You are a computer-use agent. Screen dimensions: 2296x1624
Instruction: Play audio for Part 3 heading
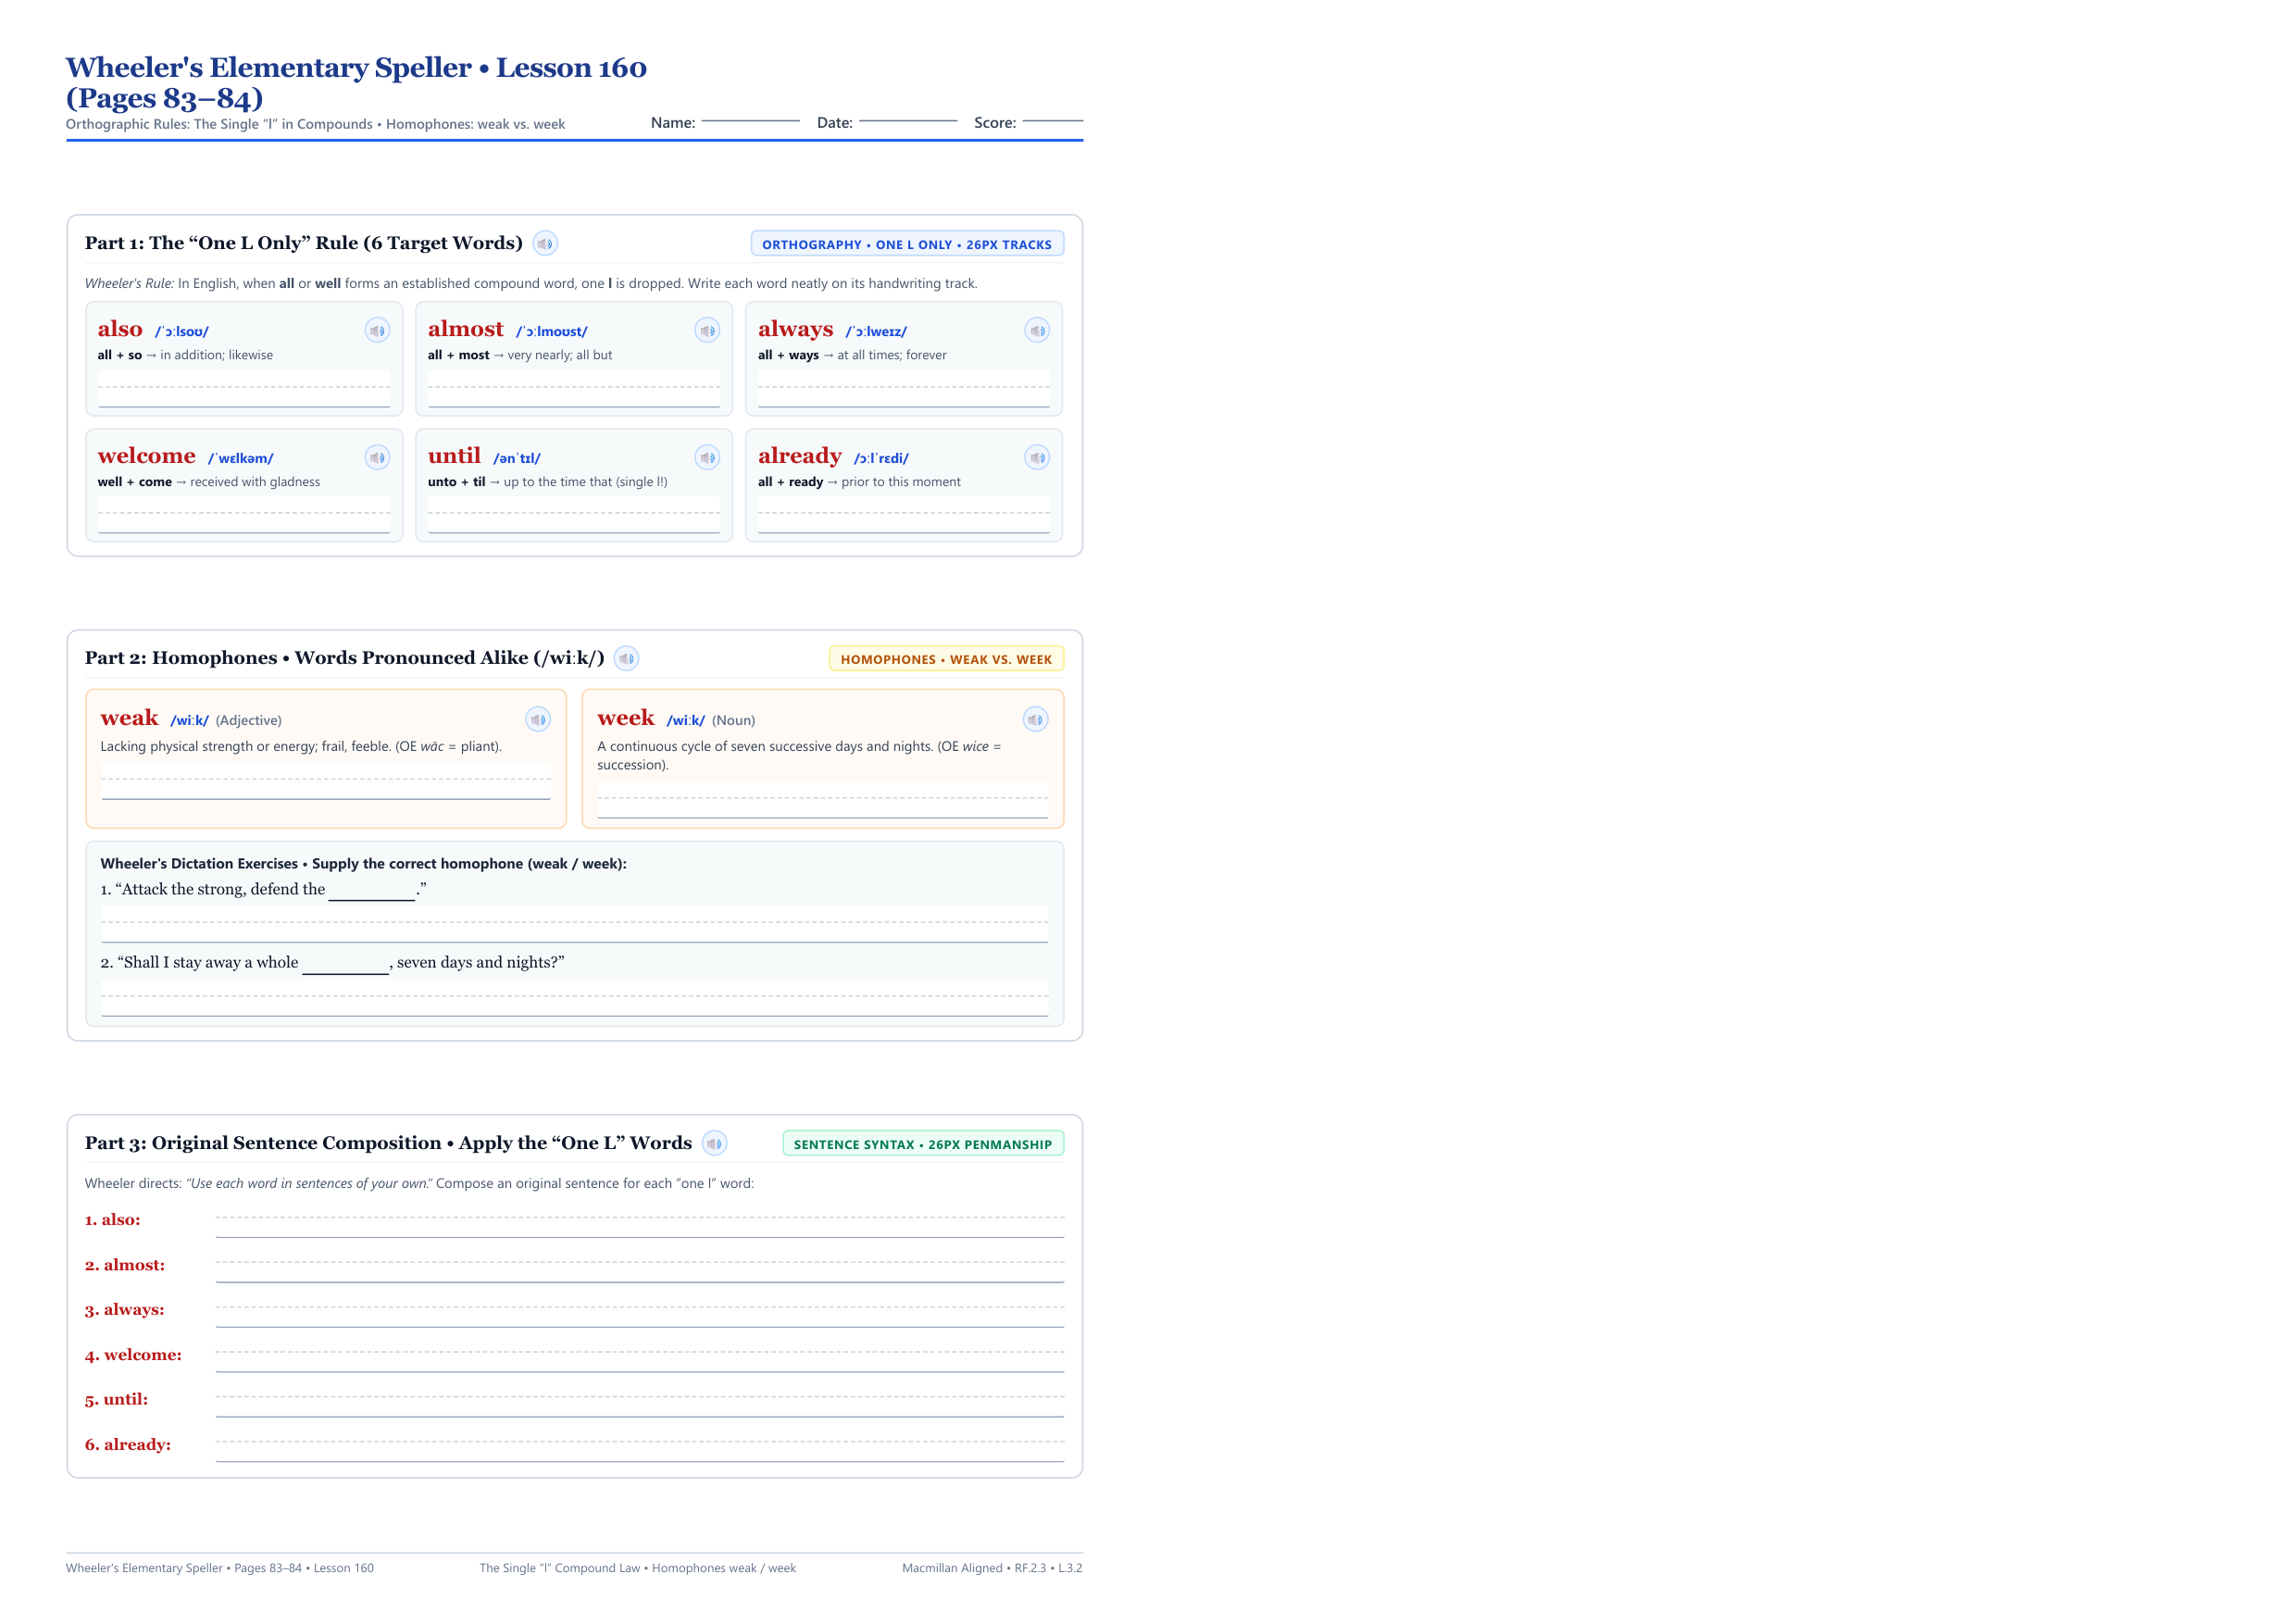714,1143
